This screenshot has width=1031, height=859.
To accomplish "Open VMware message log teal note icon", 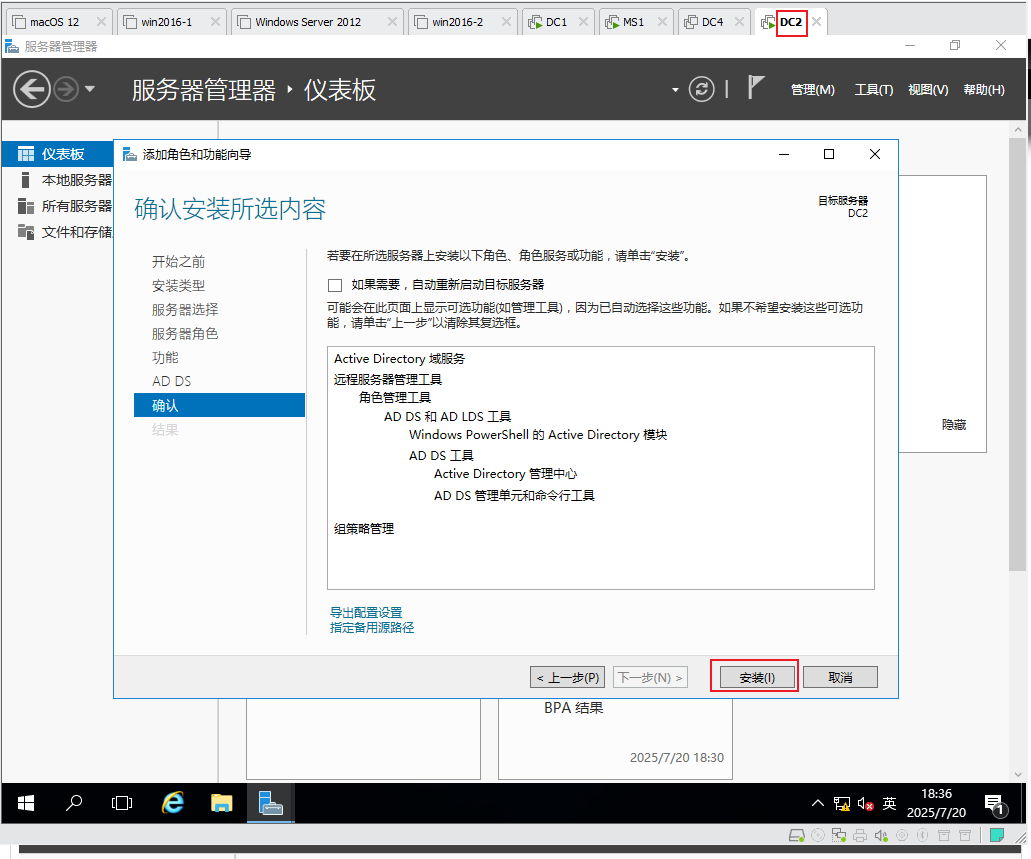I will [997, 835].
